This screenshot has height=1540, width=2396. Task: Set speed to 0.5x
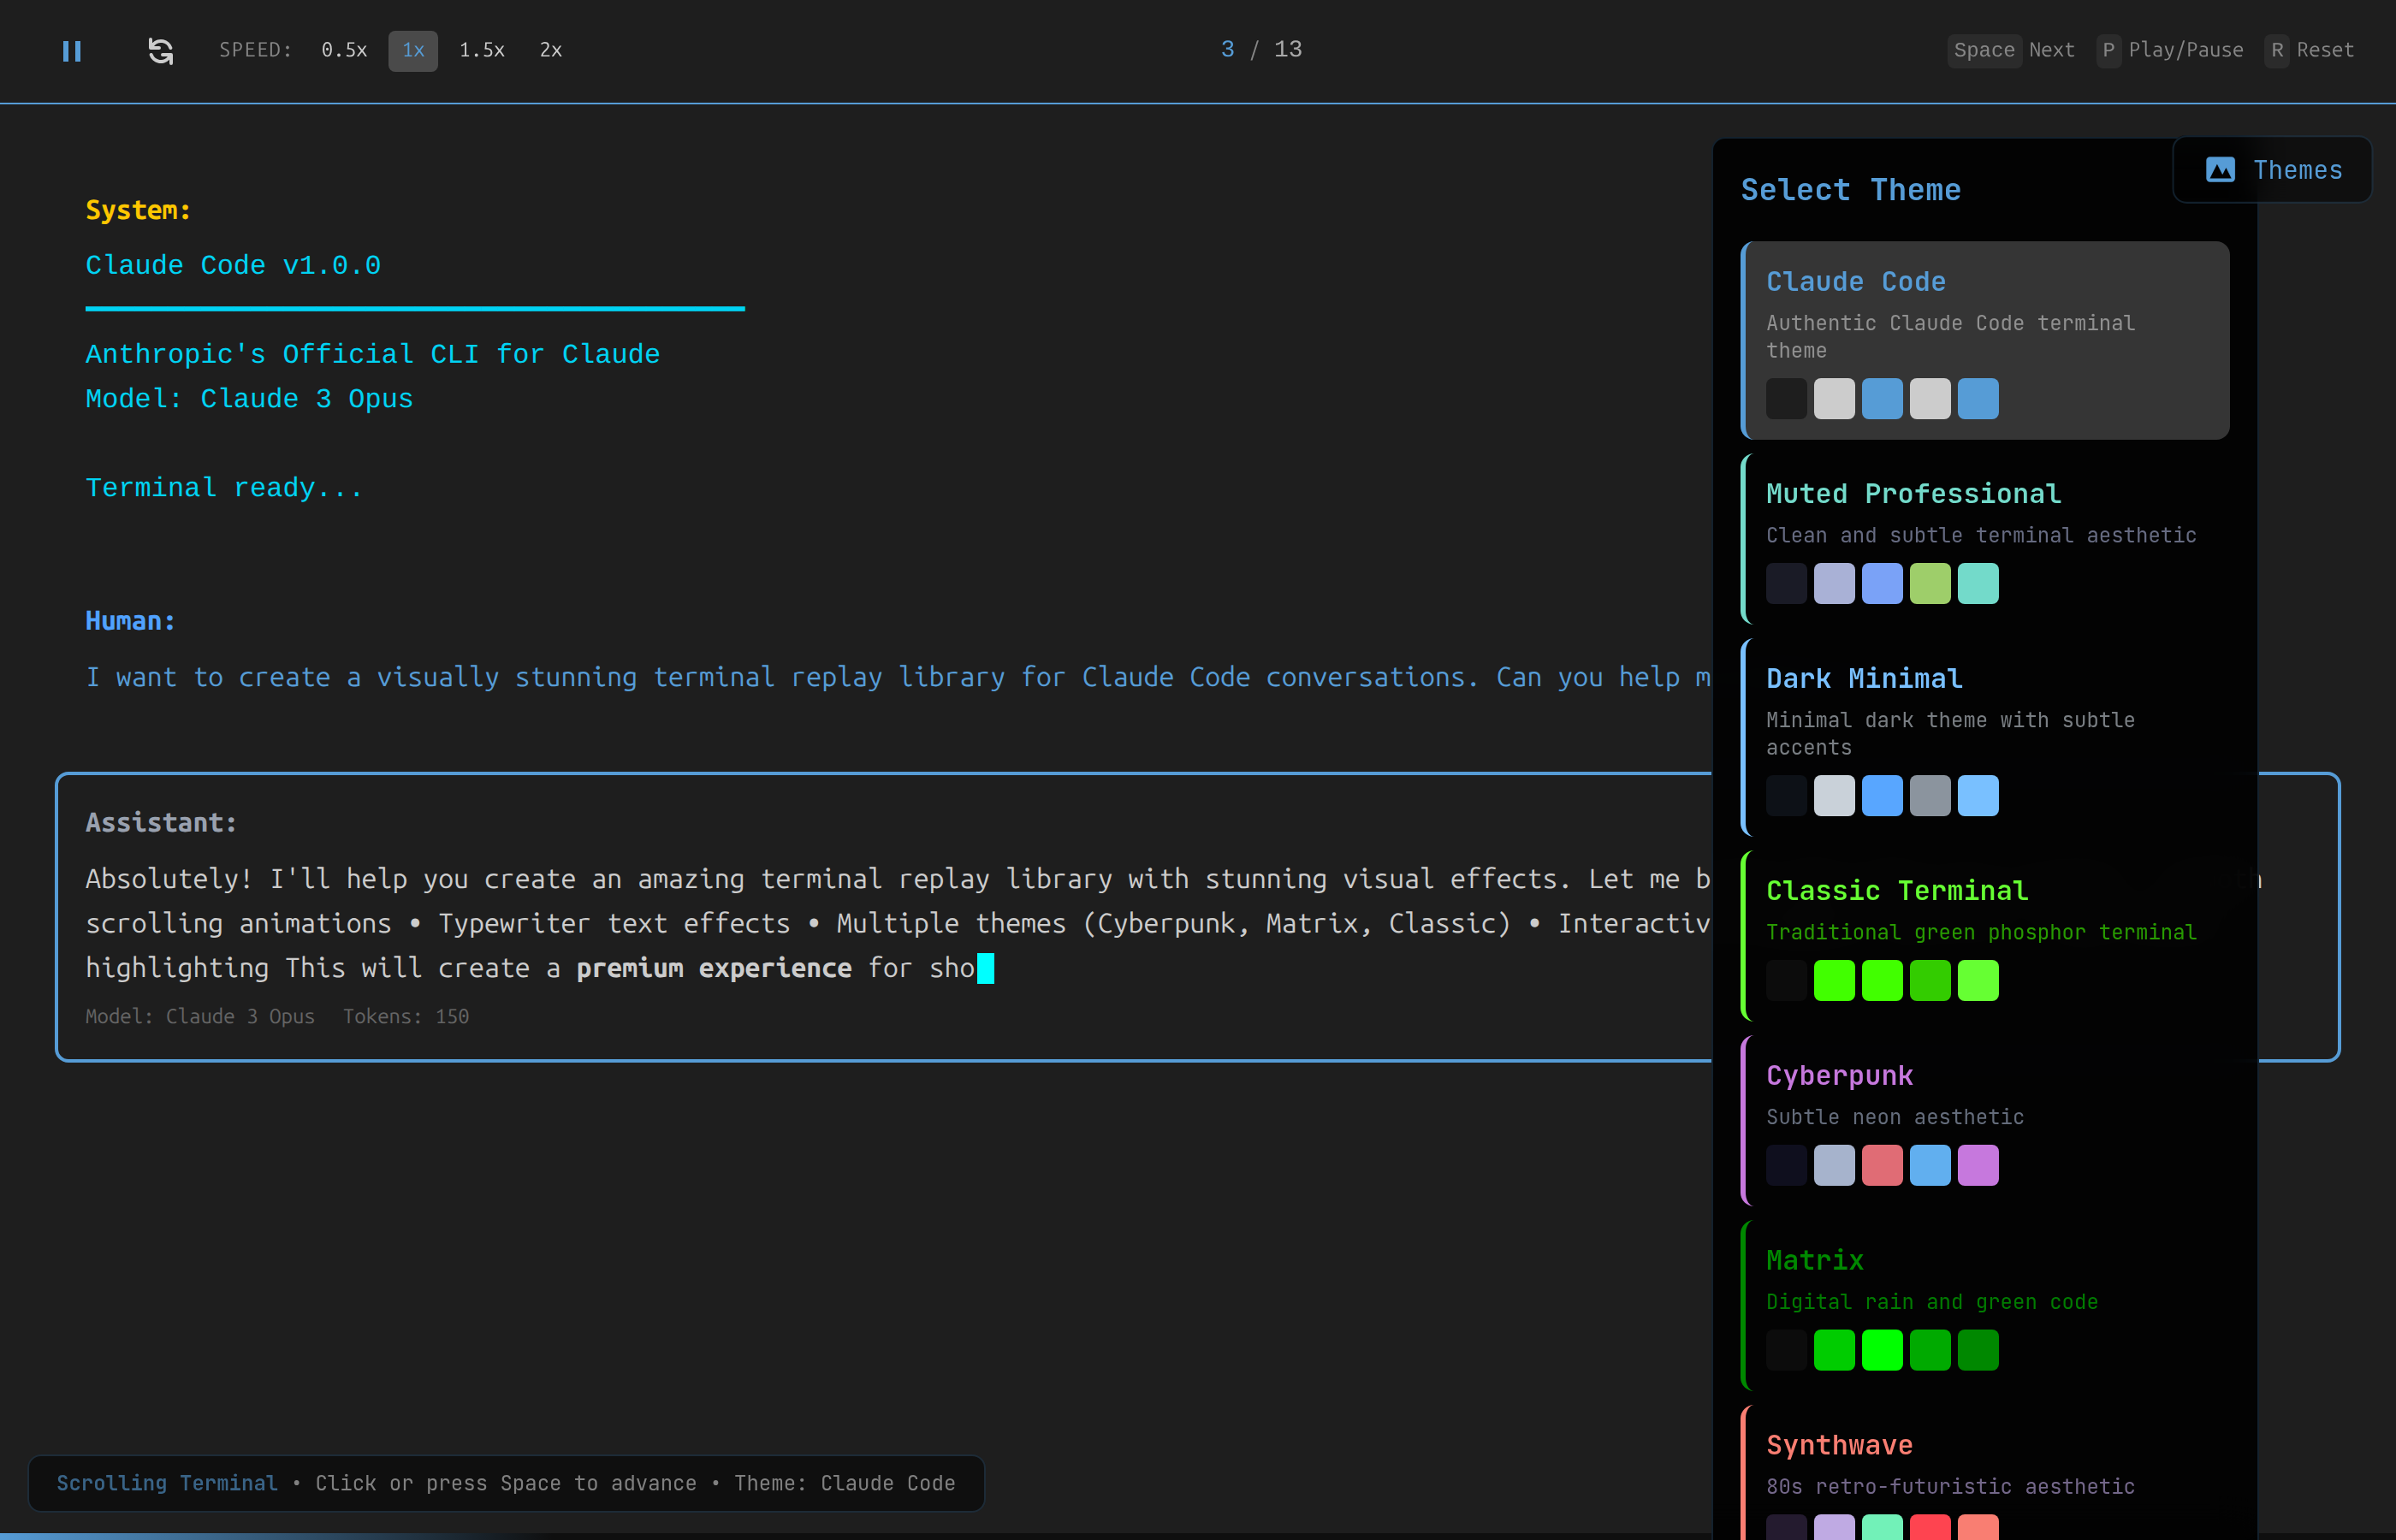(x=344, y=50)
